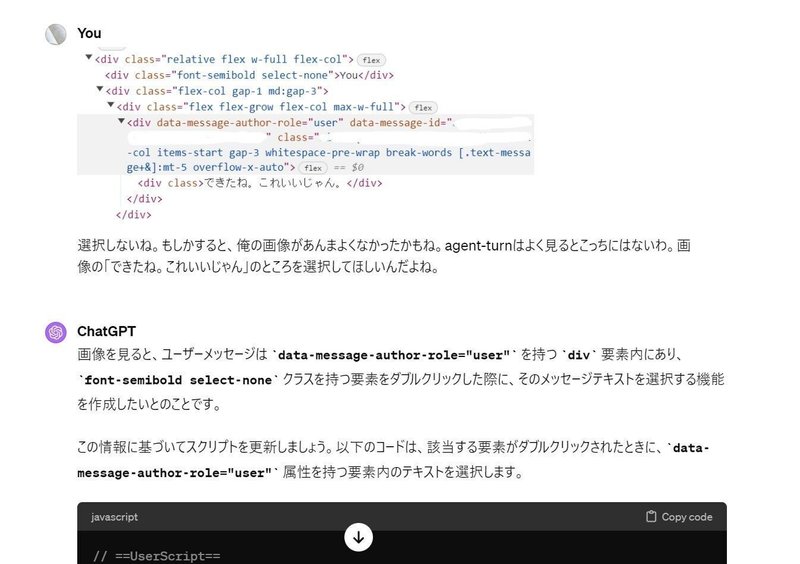This screenshot has height=564, width=800.
Task: Open the pasted DevTools screenshot thumbnail
Action: 306,136
